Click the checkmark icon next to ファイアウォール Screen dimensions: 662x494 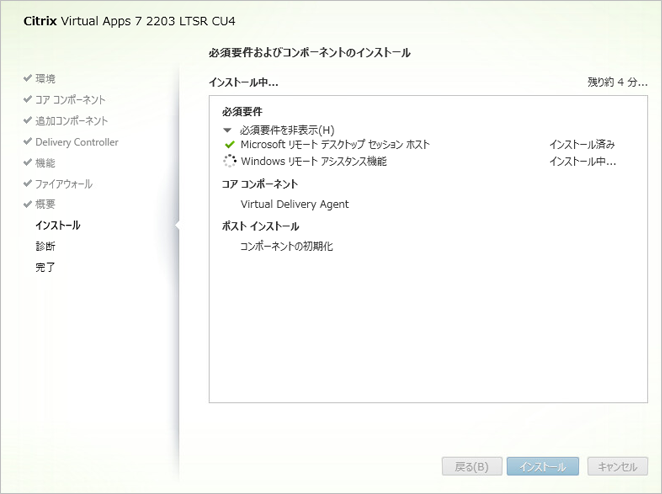click(28, 183)
